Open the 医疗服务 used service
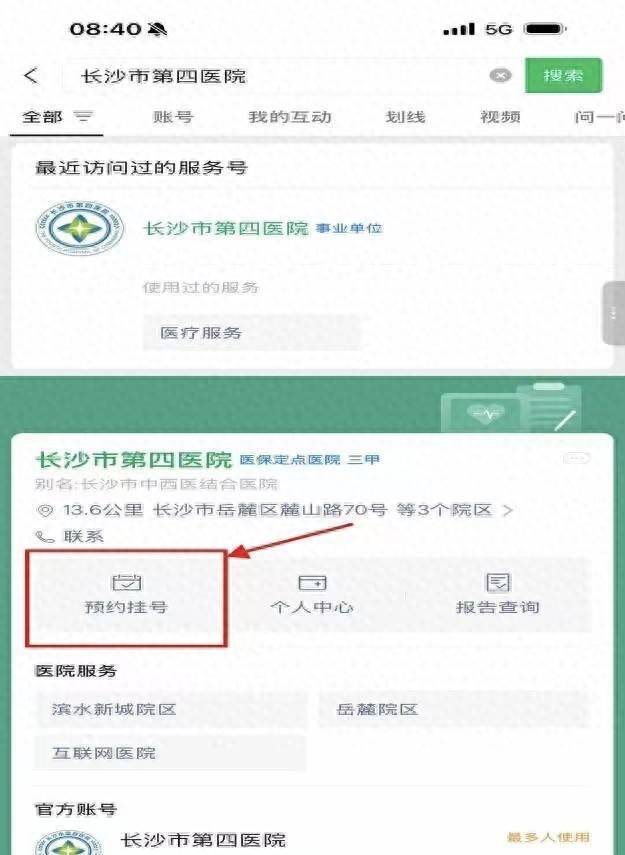The image size is (625, 855). pyautogui.click(x=251, y=333)
